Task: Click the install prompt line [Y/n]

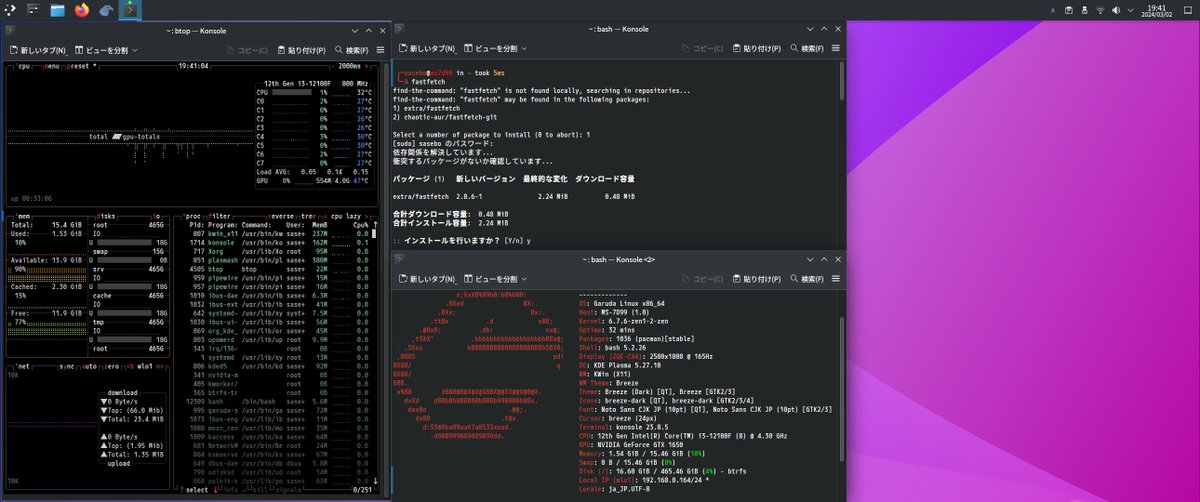Action: coord(463,241)
